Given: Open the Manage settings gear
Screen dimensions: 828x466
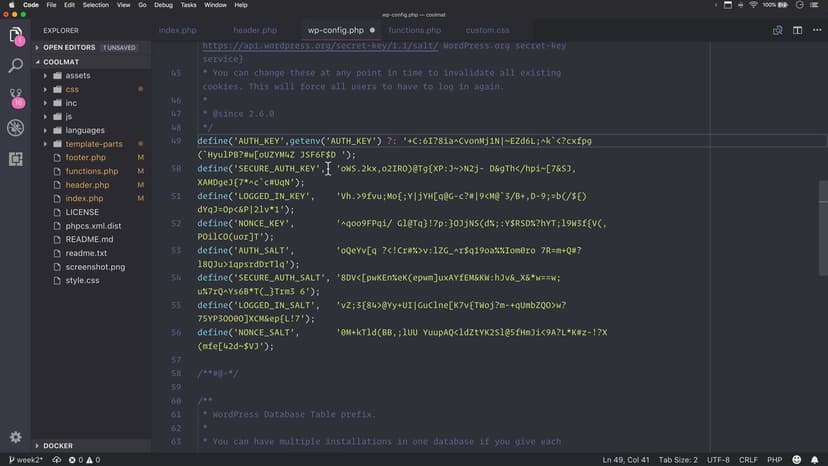Looking at the screenshot, I should tap(16, 437).
